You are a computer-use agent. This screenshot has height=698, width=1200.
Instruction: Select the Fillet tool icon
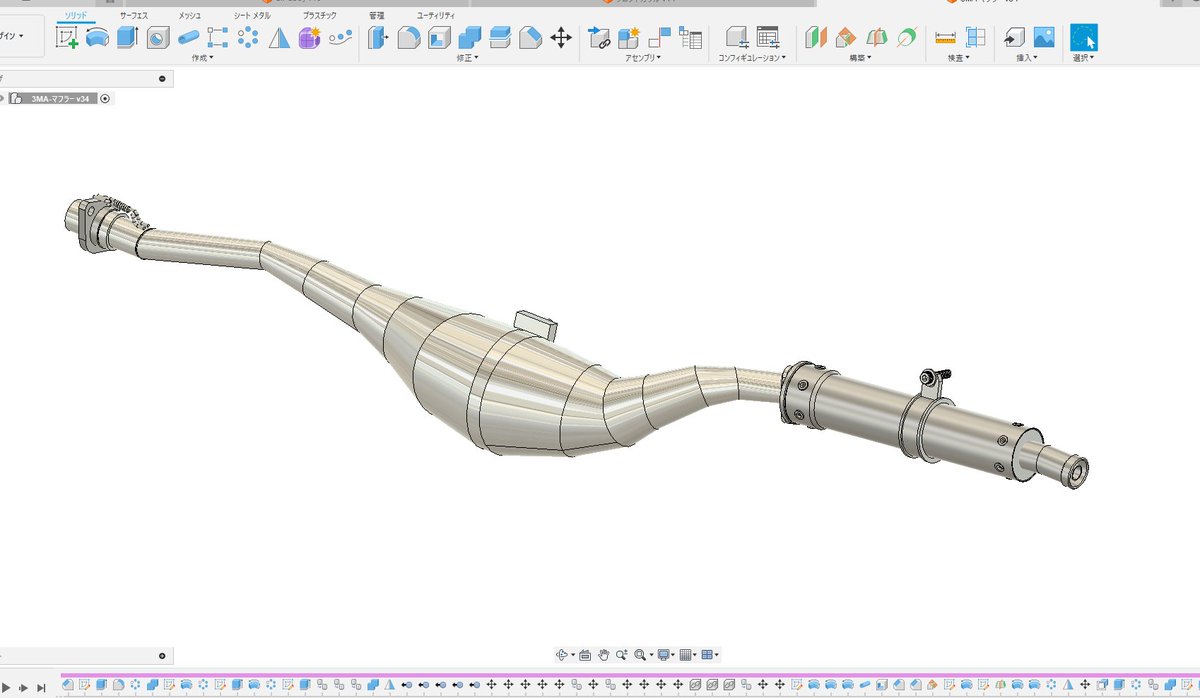(408, 38)
